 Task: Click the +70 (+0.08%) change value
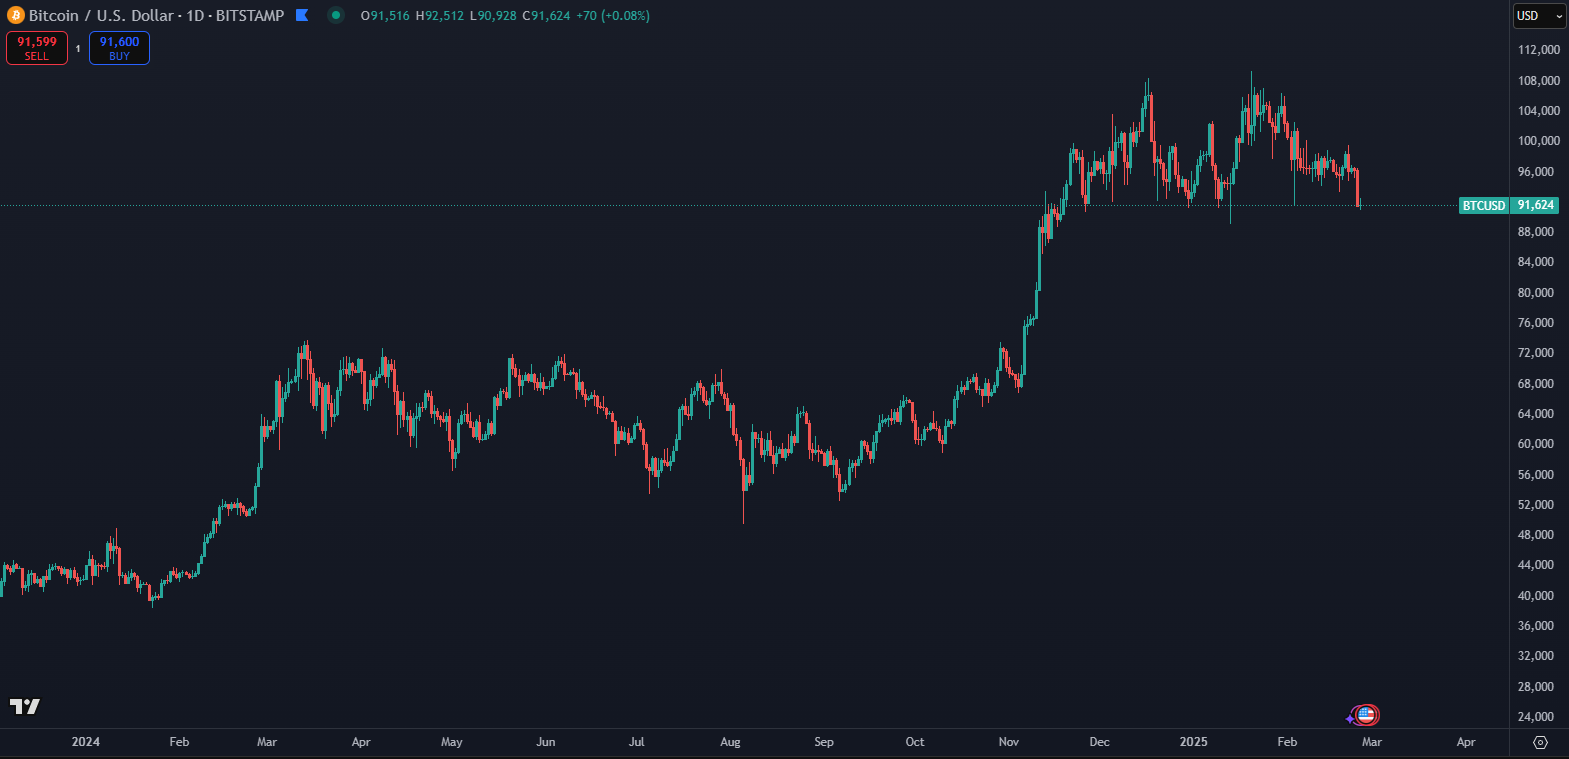[x=613, y=15]
